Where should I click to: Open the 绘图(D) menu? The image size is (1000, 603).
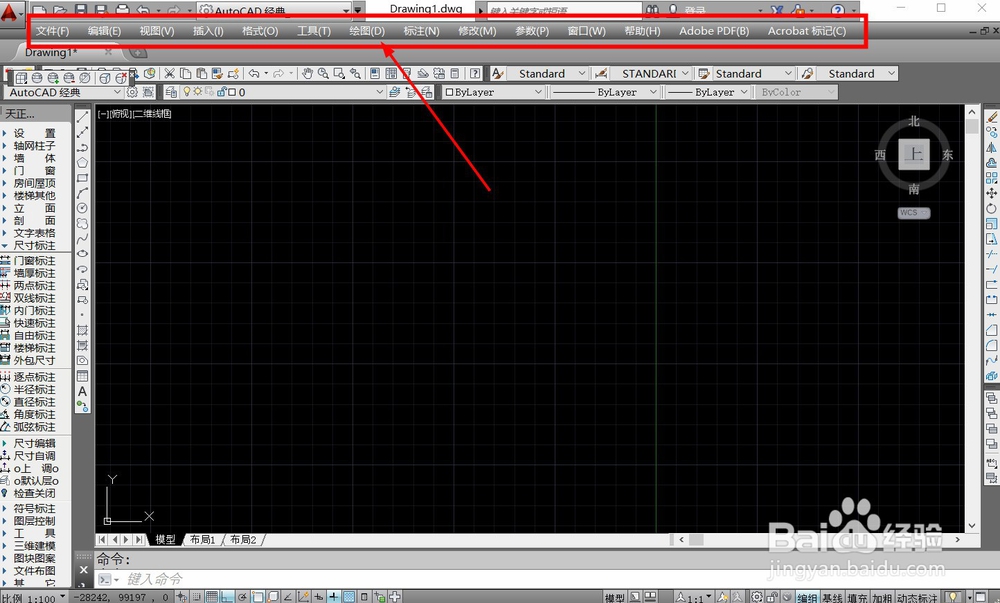tap(367, 31)
